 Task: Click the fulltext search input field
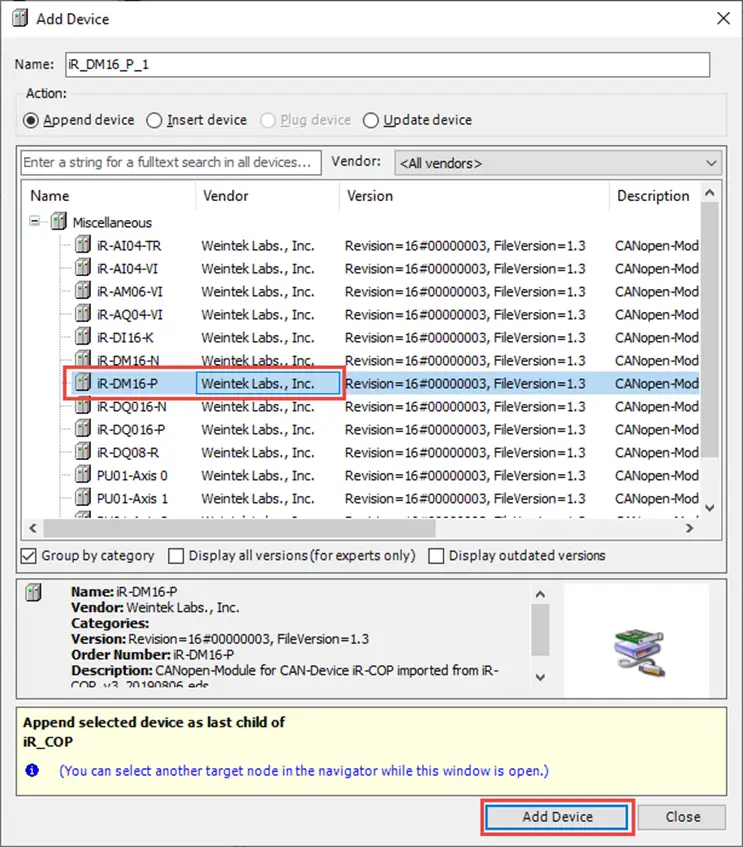pyautogui.click(x=171, y=163)
